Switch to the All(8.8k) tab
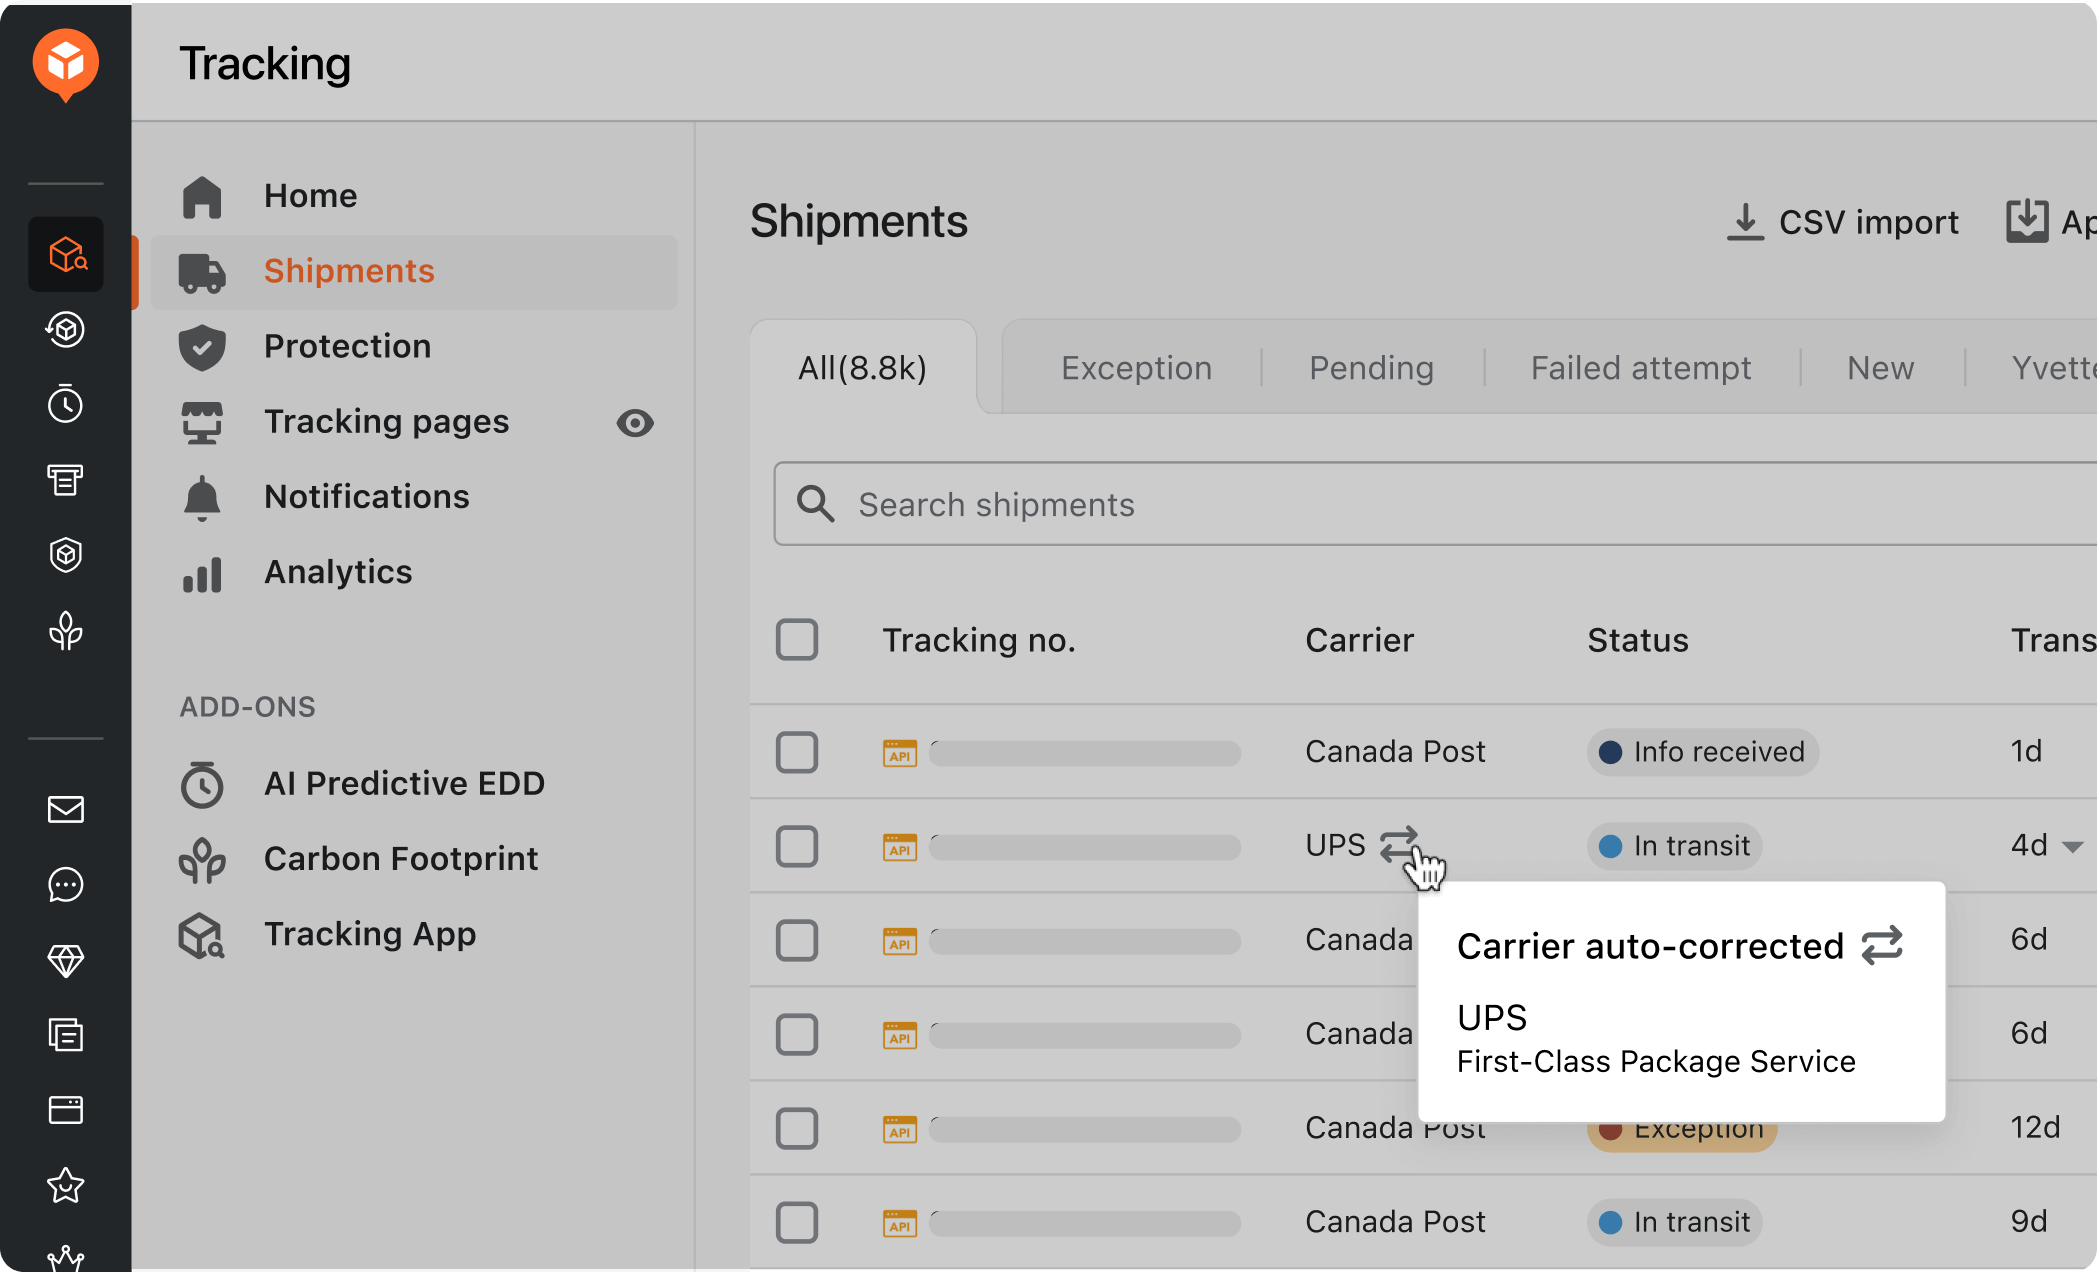 (863, 368)
